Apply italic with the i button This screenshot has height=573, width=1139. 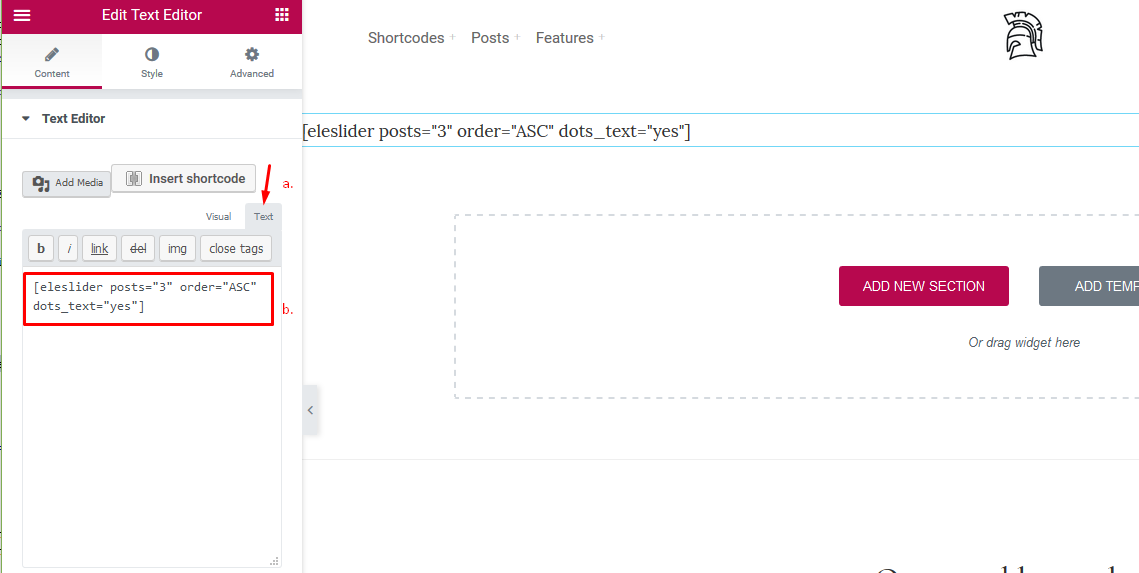pyautogui.click(x=69, y=249)
